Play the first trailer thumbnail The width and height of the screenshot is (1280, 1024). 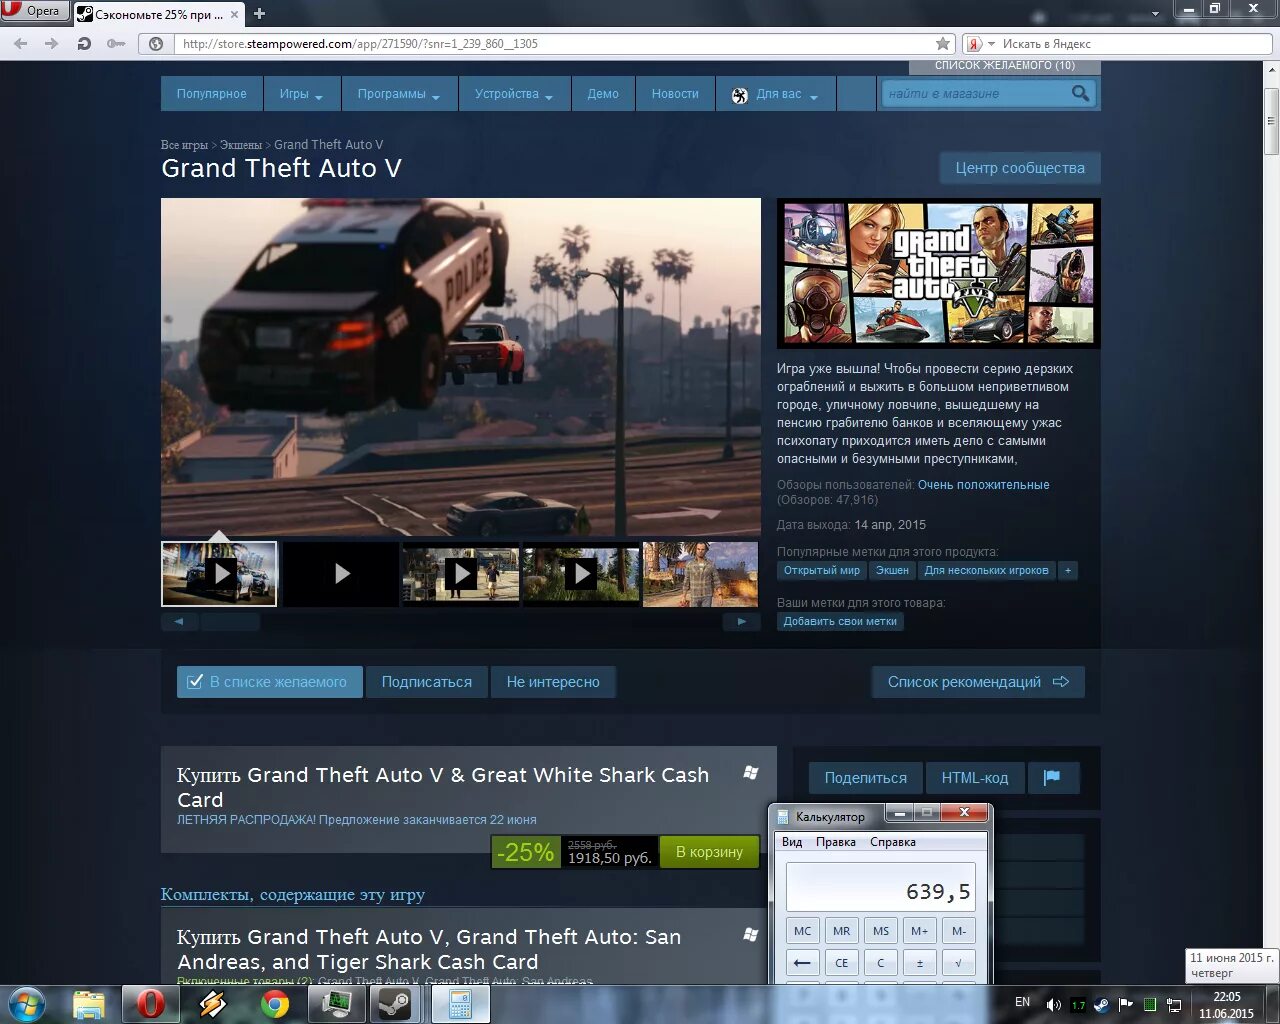[219, 574]
